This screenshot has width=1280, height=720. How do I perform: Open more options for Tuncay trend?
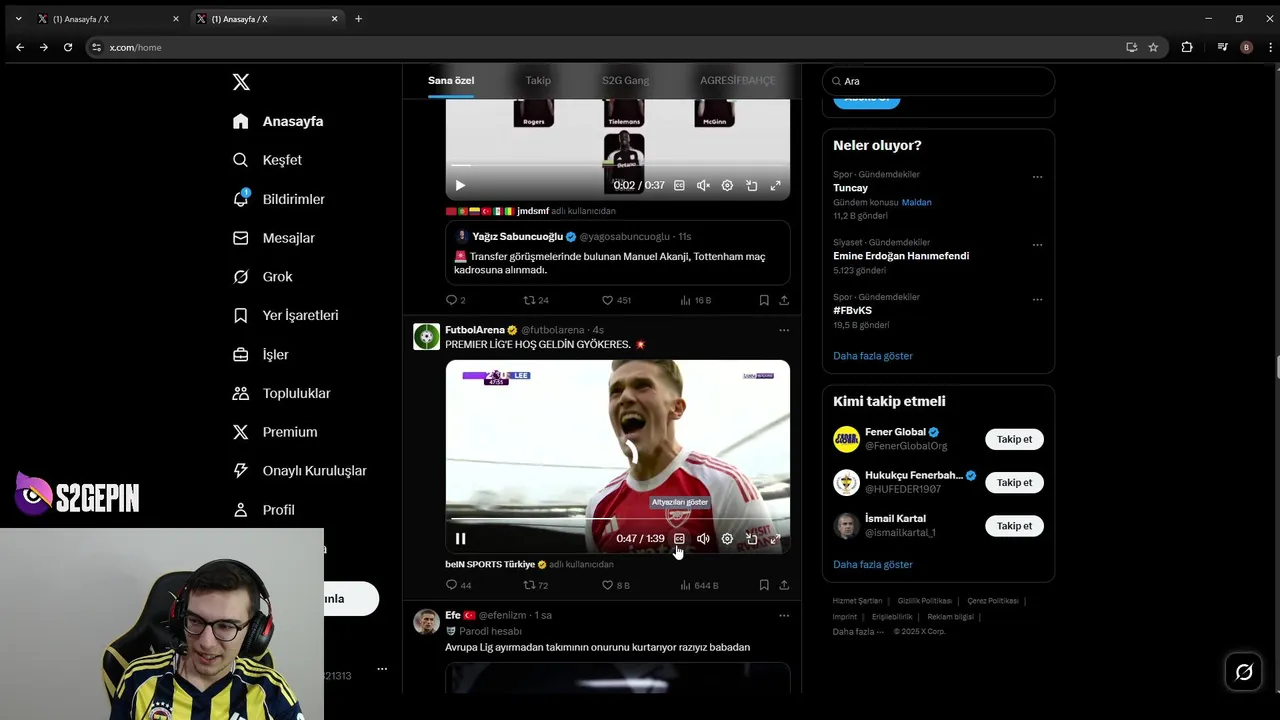(x=1037, y=177)
